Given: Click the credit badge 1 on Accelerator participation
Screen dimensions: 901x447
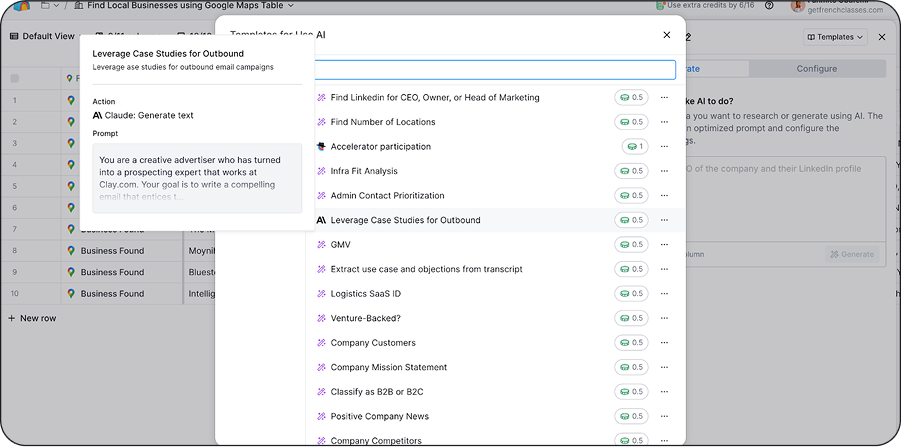Looking at the screenshot, I should (x=634, y=147).
